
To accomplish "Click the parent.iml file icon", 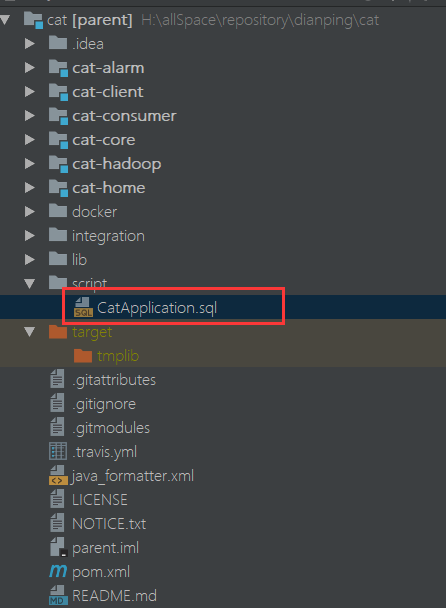I will (x=58, y=548).
